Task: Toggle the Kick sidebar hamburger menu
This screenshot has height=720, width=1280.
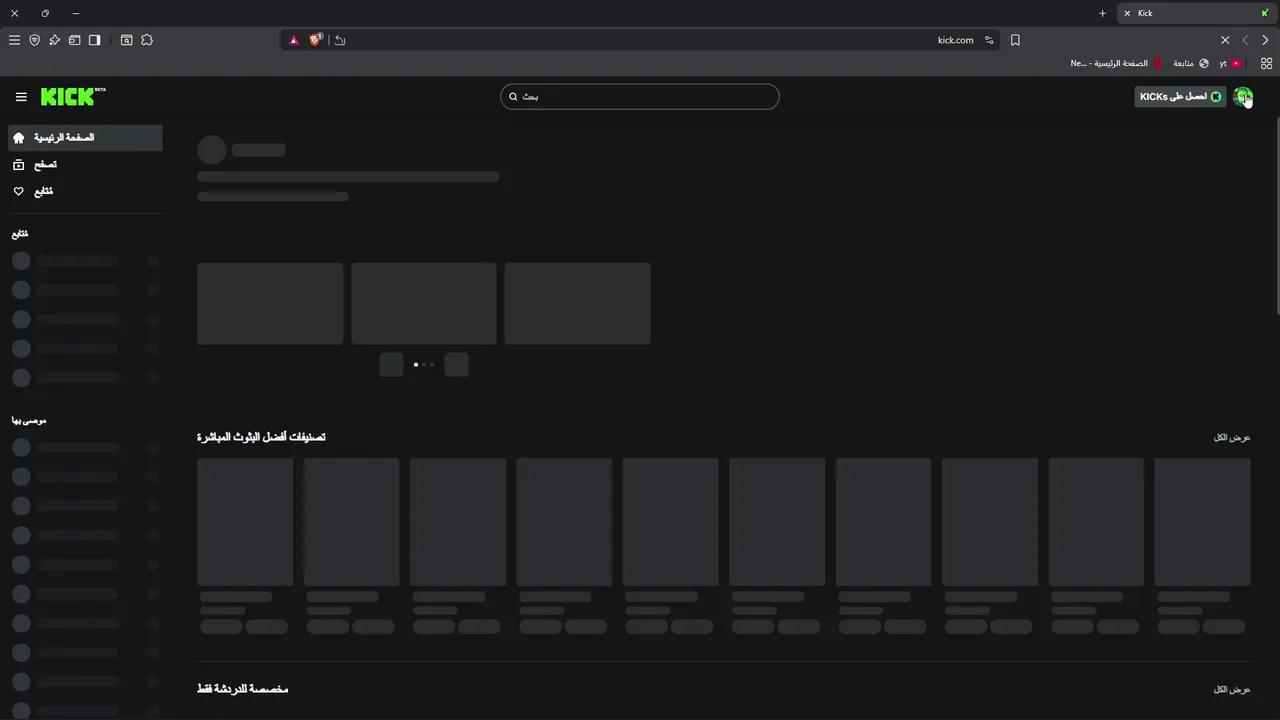Action: 21,97
